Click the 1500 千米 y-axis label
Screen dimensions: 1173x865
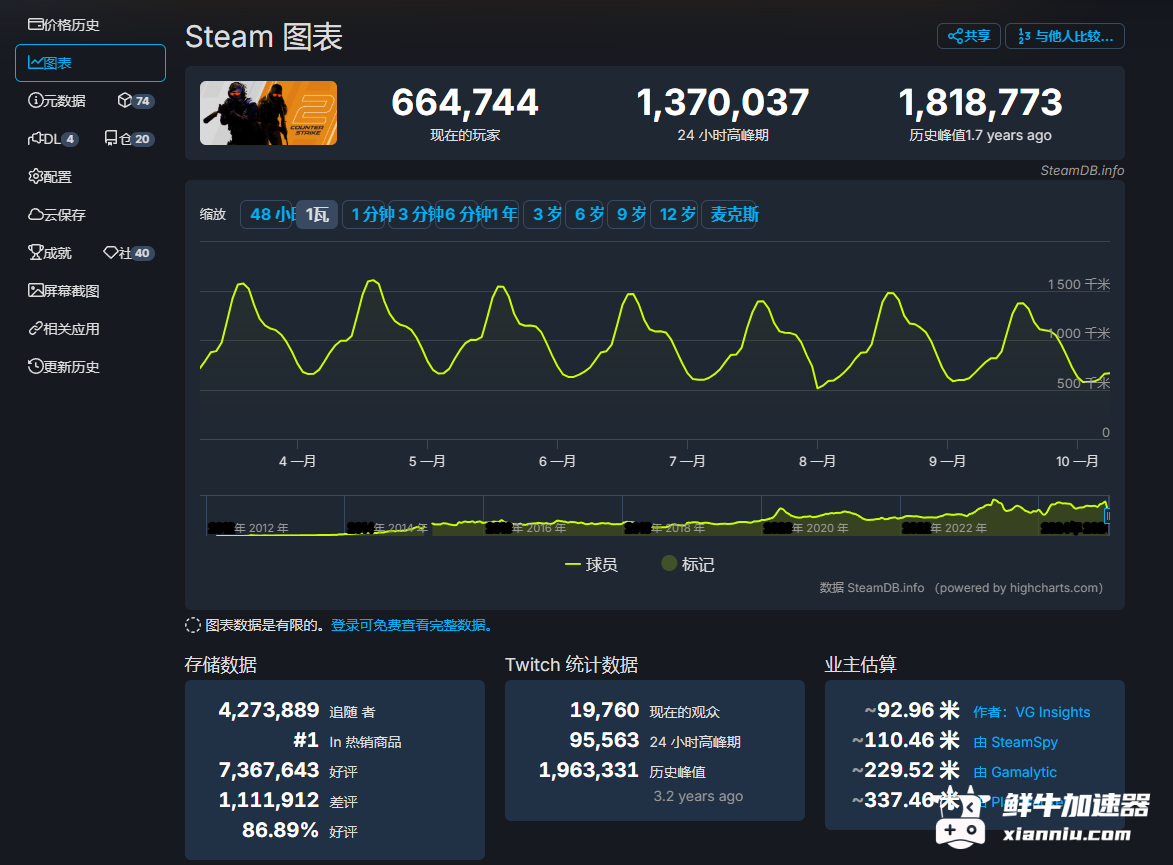[x=1079, y=284]
